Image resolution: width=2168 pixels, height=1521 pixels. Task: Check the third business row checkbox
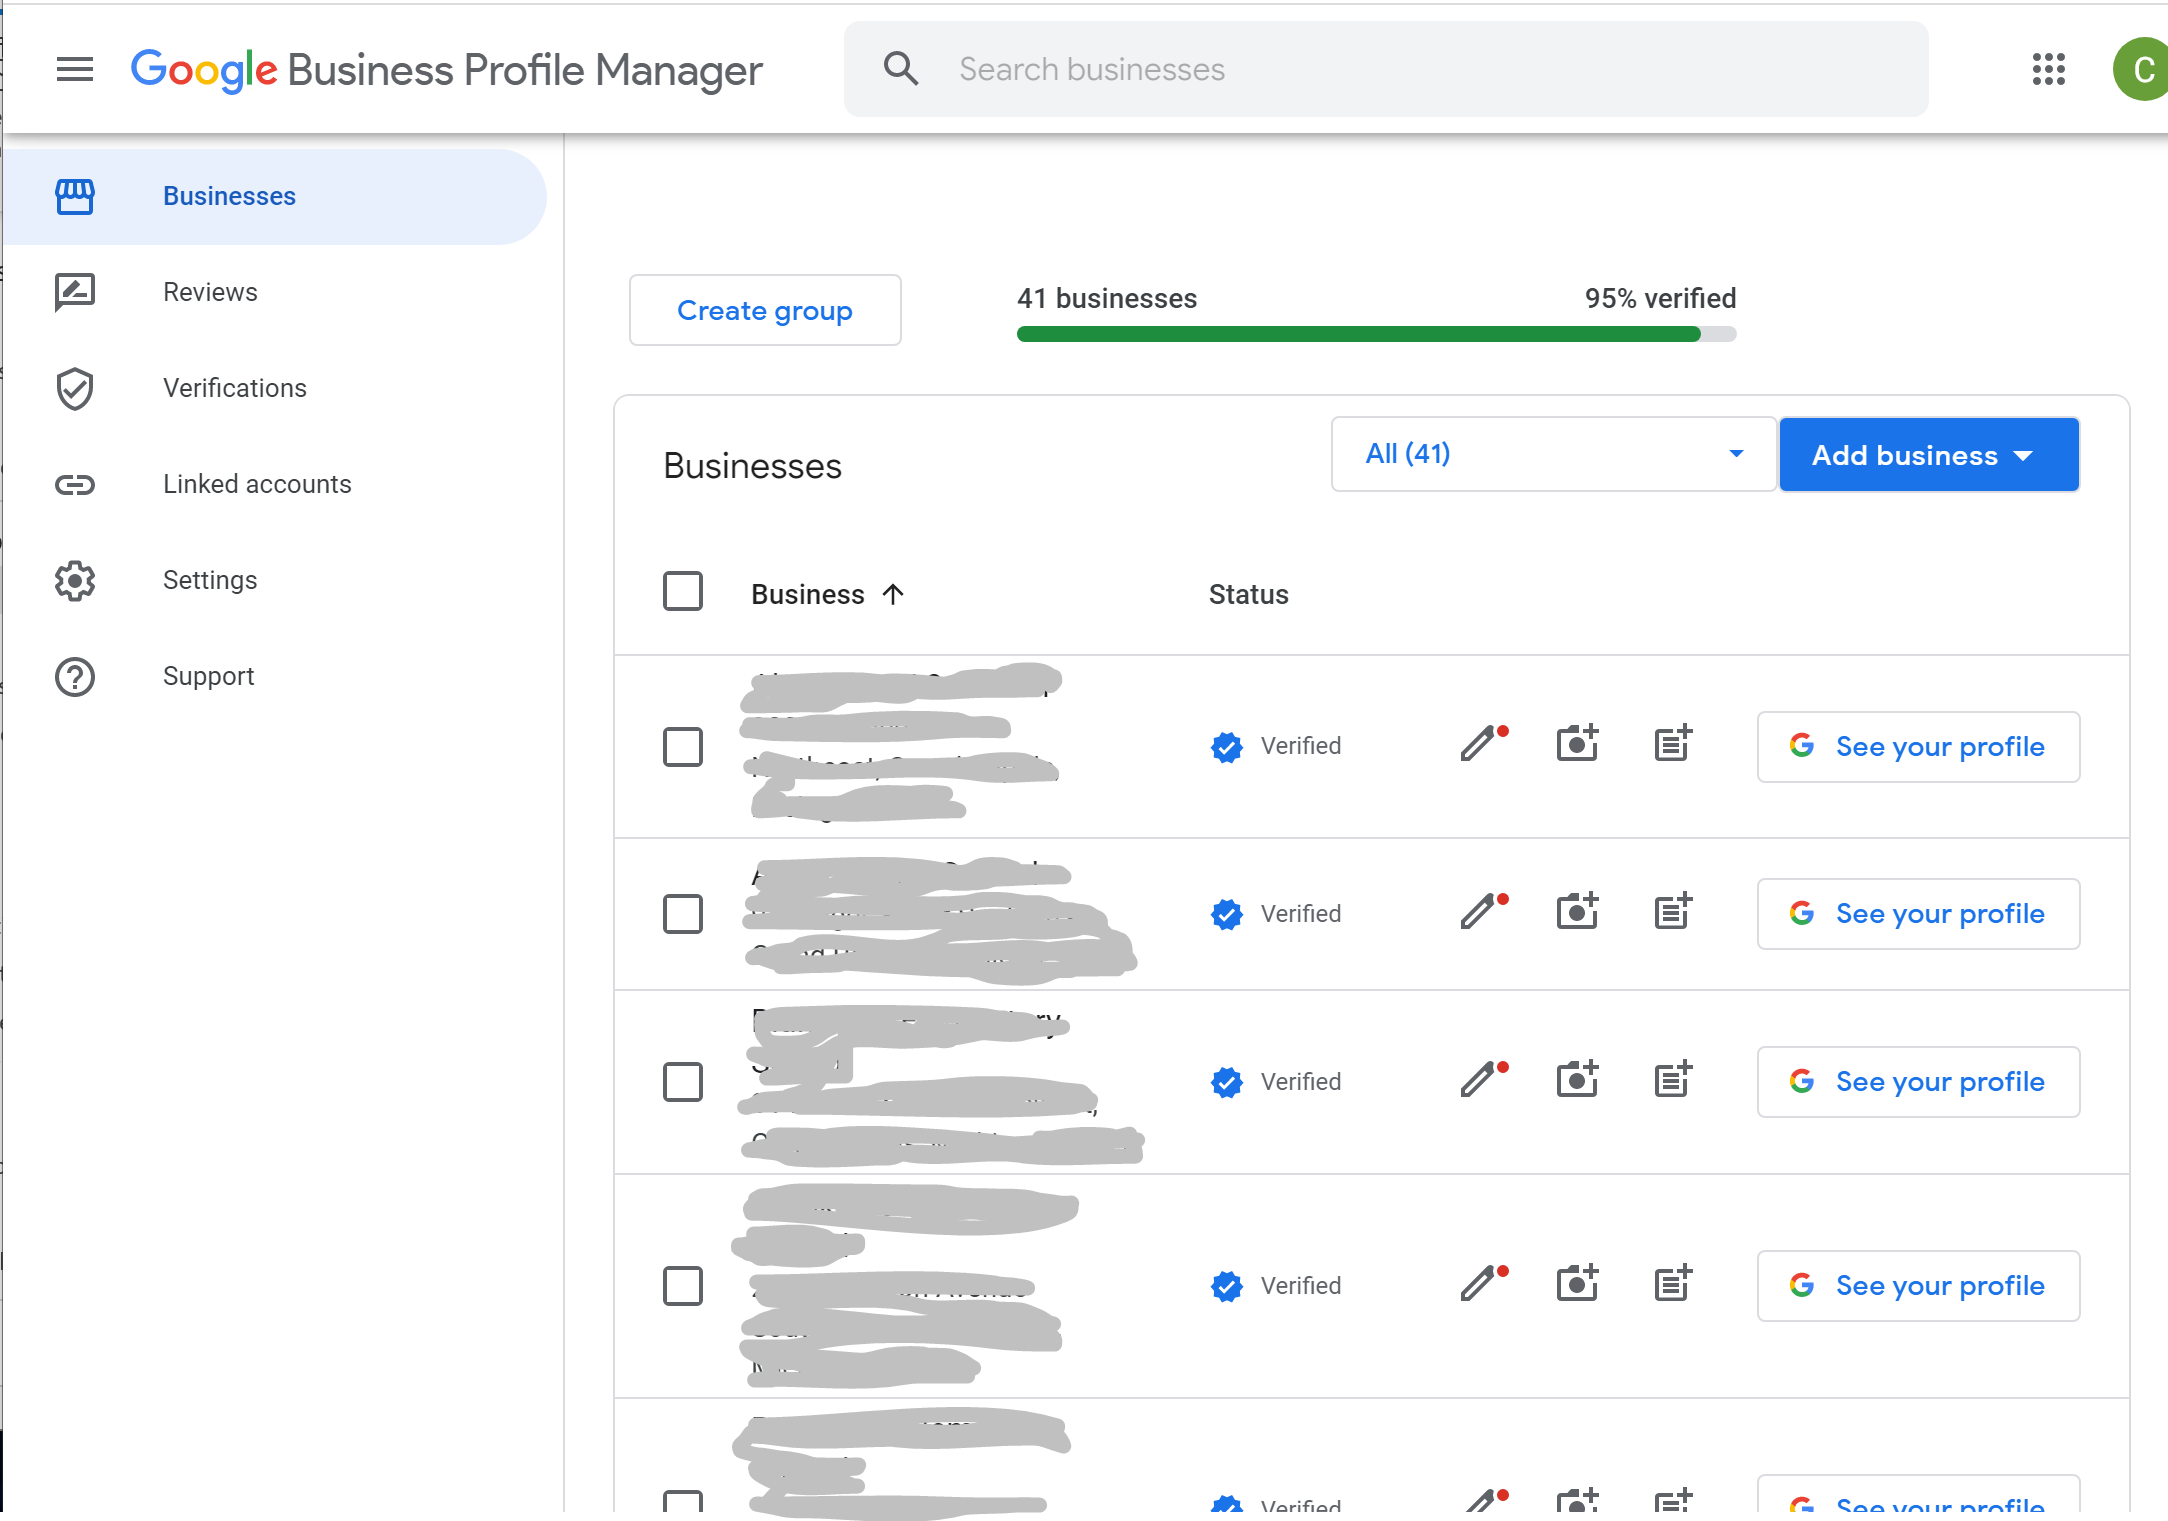[683, 1082]
